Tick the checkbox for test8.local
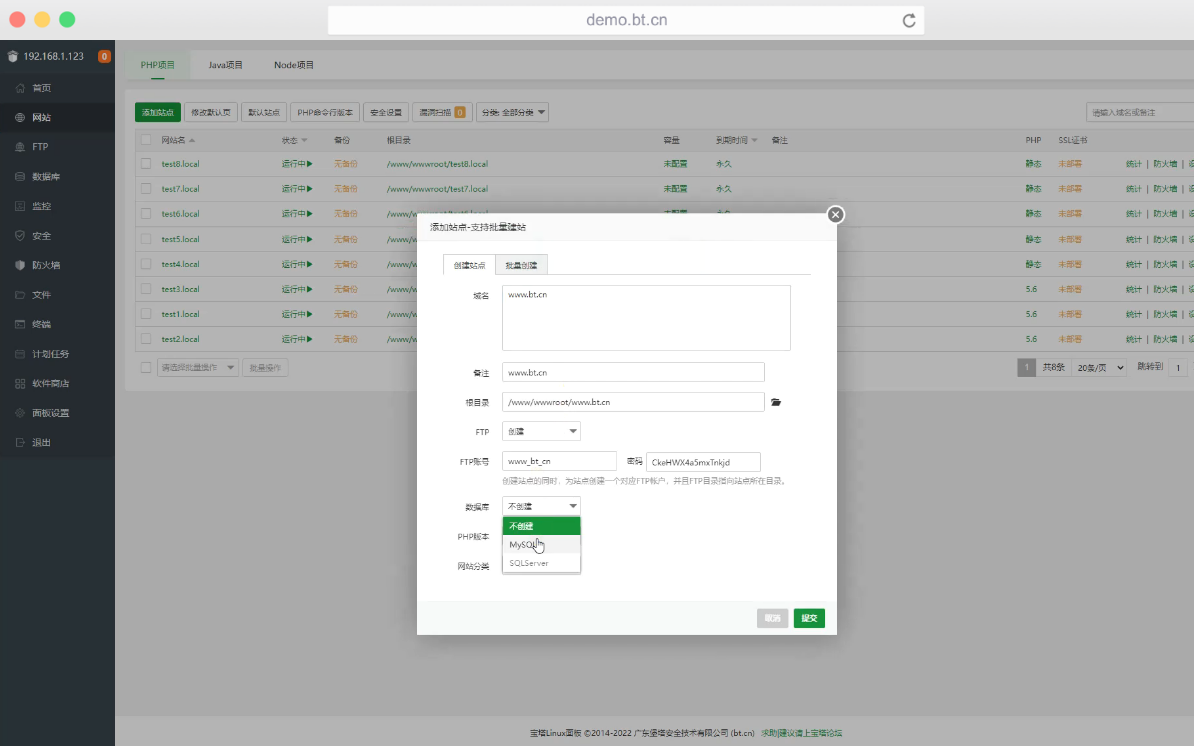Viewport: 1194px width, 746px height. [146, 163]
